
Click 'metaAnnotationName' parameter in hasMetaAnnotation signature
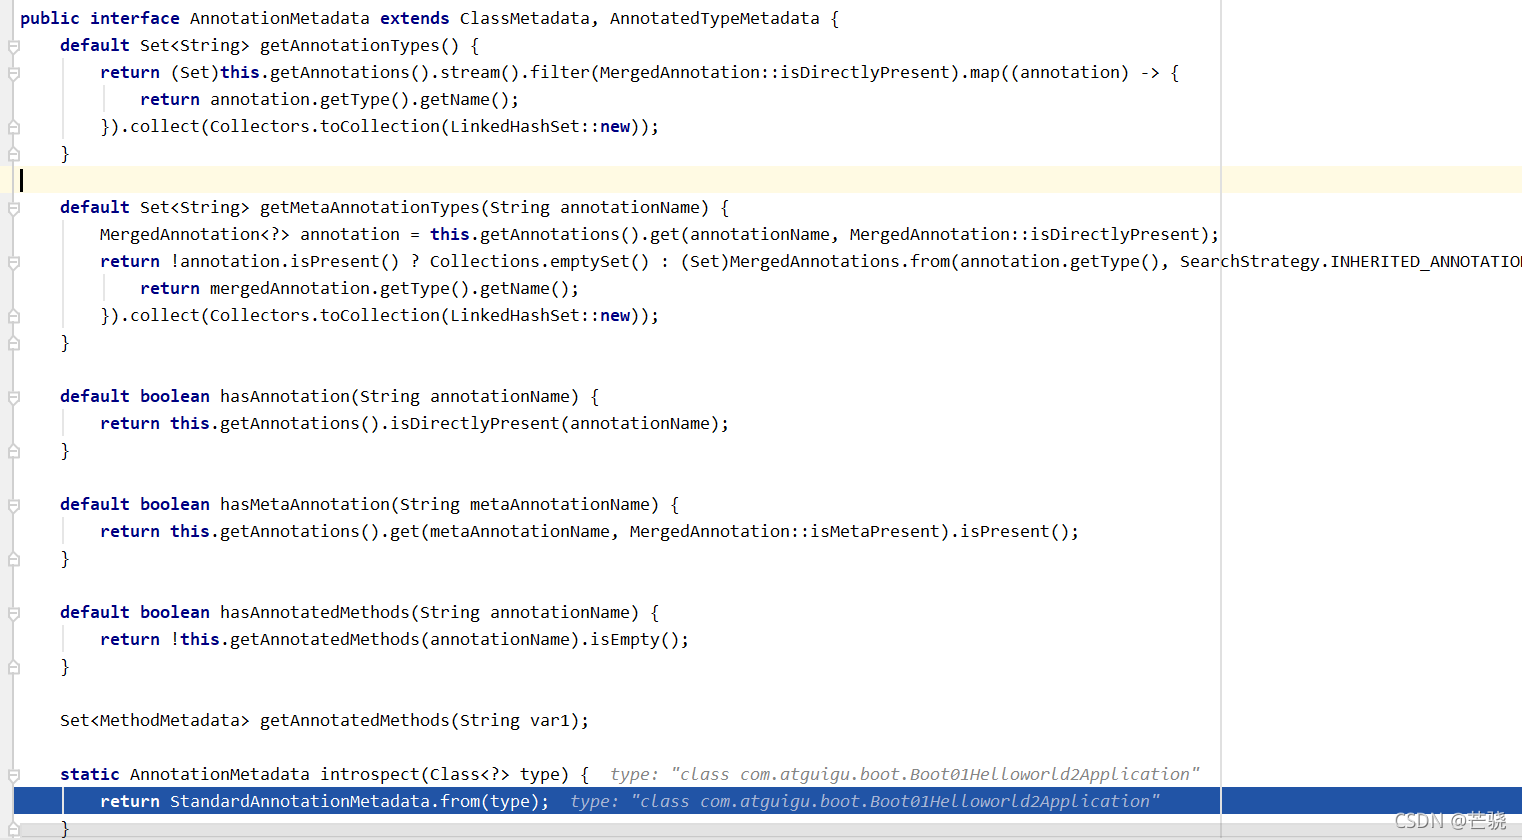click(x=560, y=504)
